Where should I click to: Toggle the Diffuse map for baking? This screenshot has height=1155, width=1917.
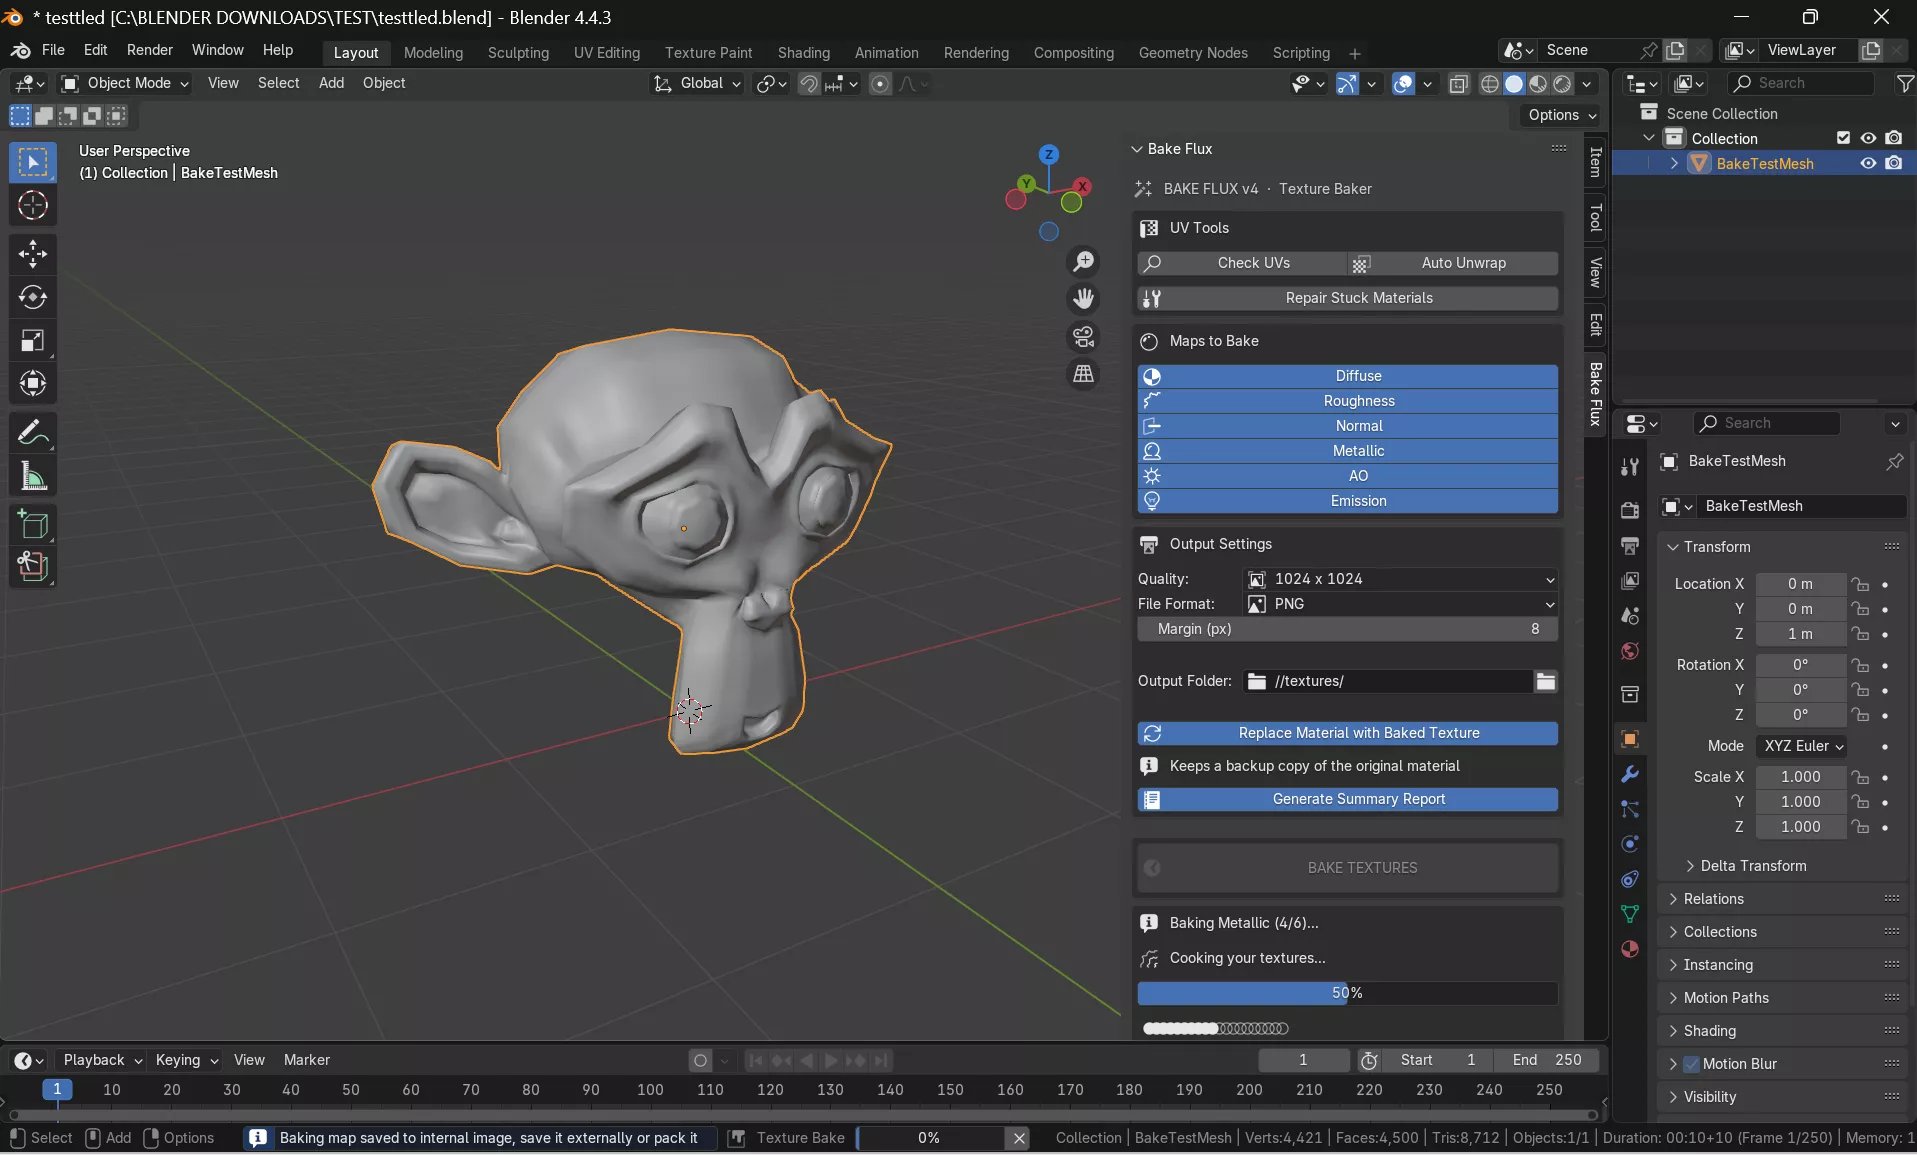pyautogui.click(x=1348, y=377)
